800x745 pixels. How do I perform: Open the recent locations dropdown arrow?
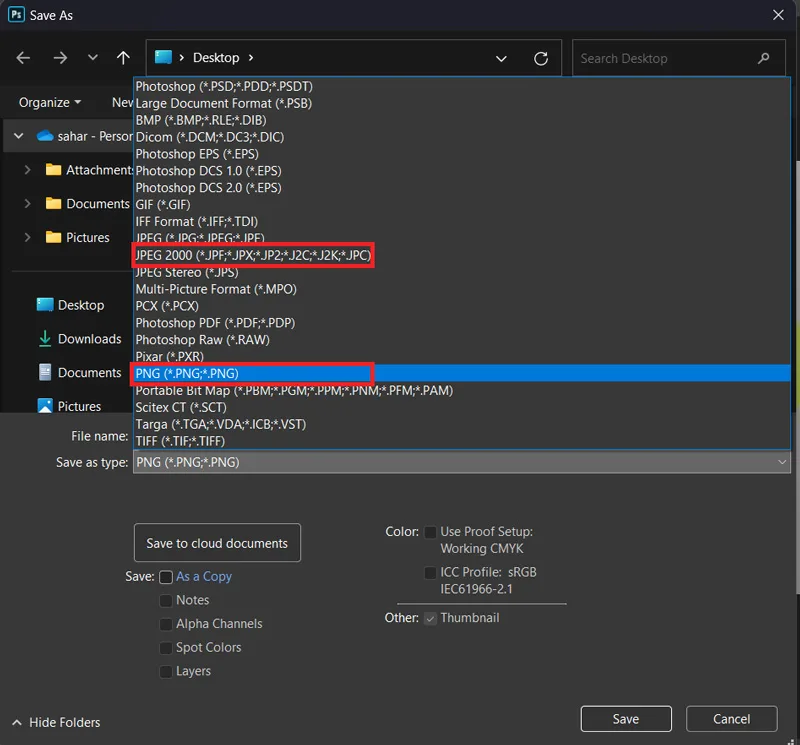pos(92,58)
